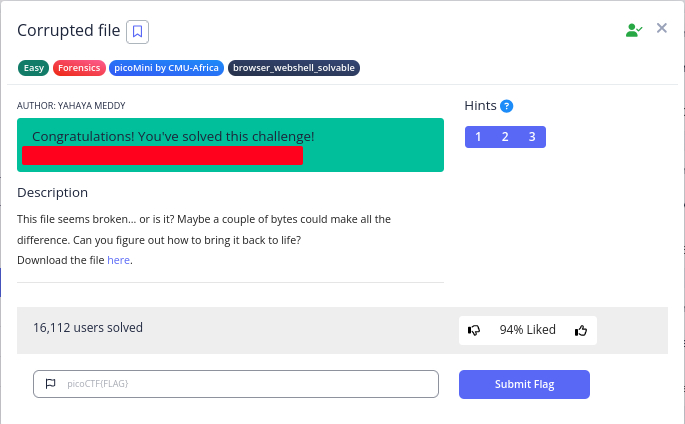Open hint number 3
This screenshot has height=424, width=685.
click(x=532, y=137)
